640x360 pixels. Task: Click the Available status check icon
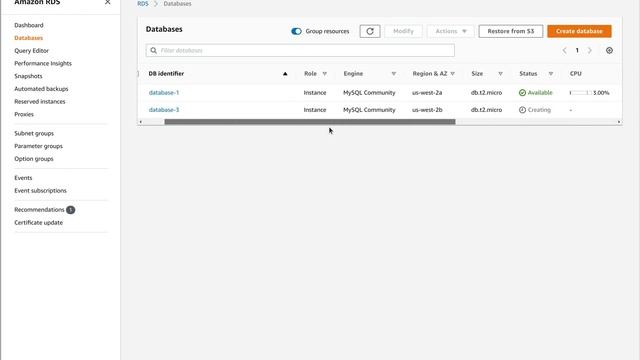coord(522,93)
